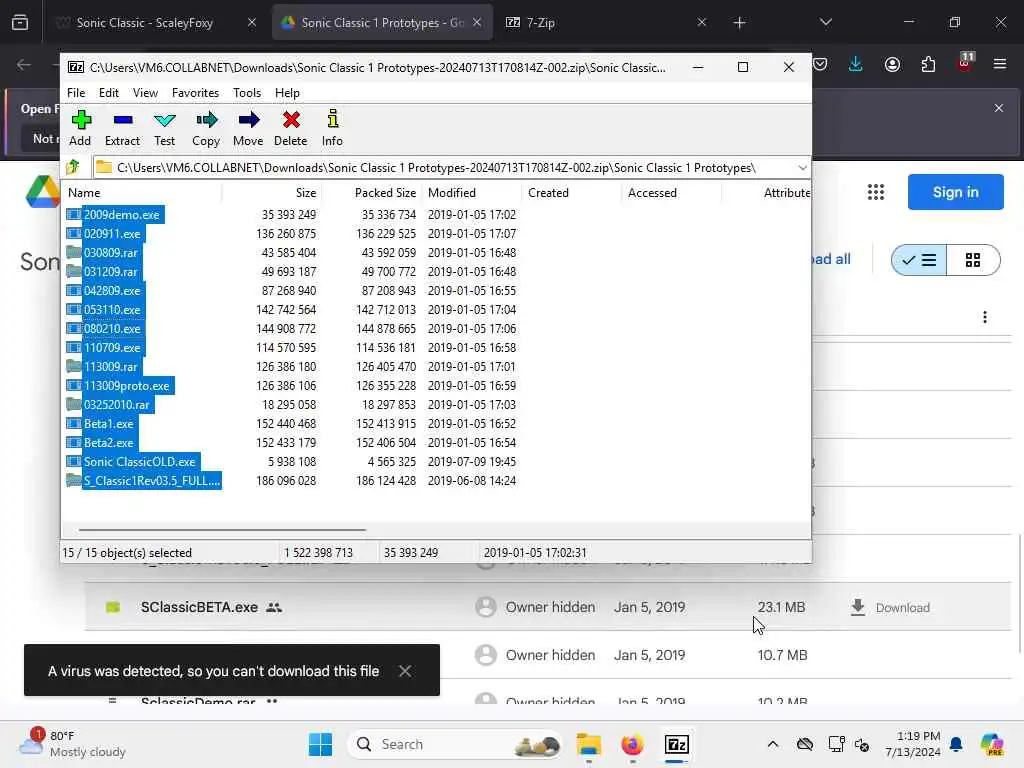This screenshot has width=1024, height=768.
Task: Open the Favorites menu in 7-Zip
Action: (x=195, y=93)
